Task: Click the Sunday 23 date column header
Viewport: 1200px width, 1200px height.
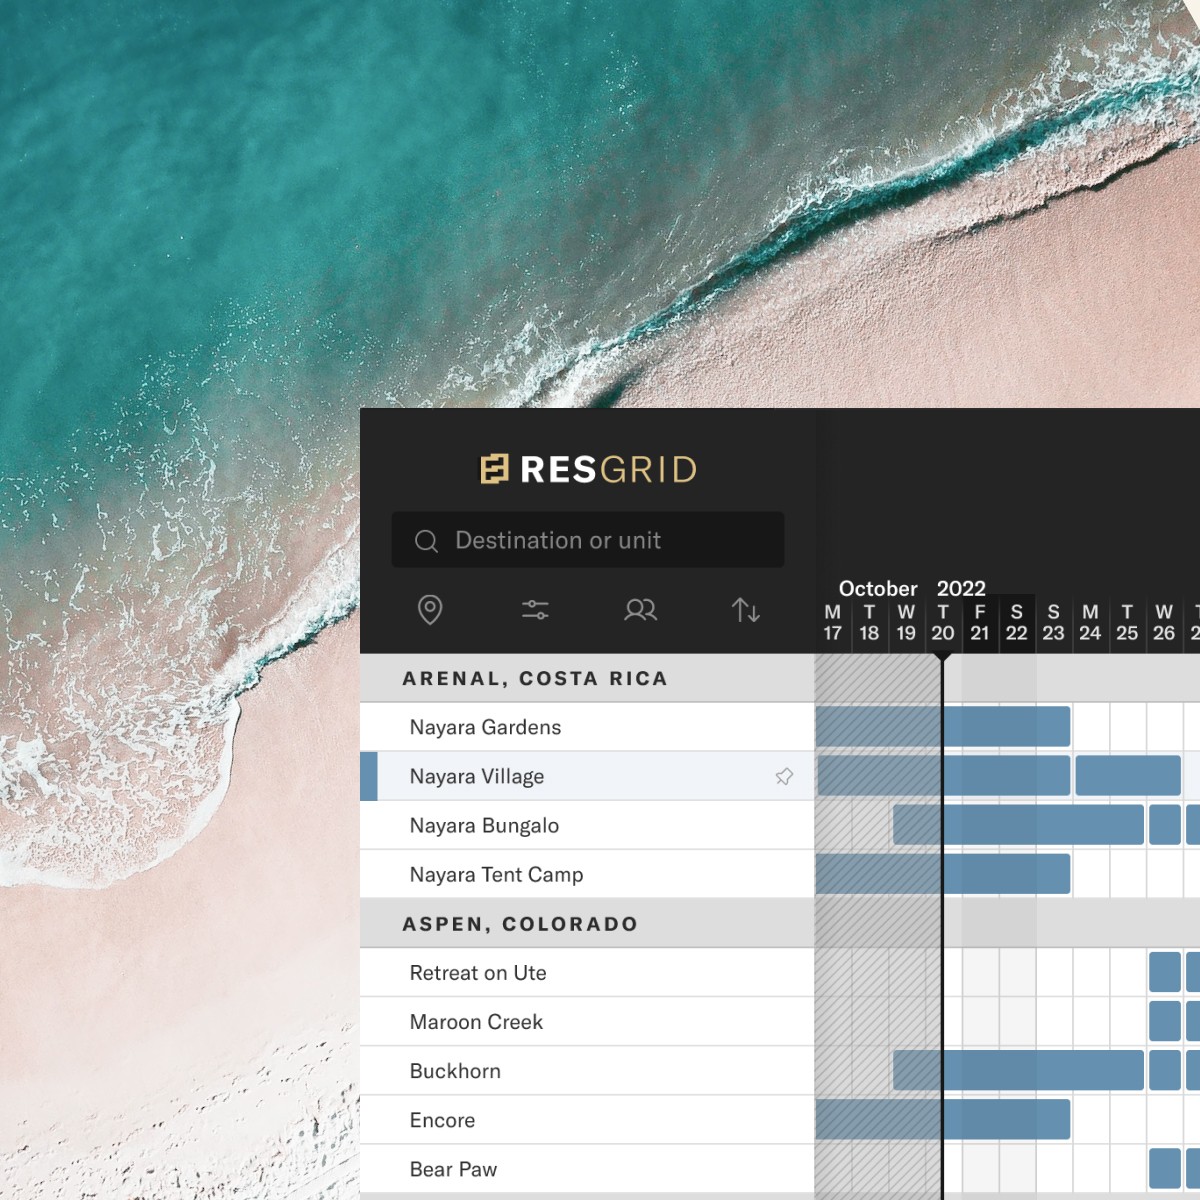Action: 1053,622
